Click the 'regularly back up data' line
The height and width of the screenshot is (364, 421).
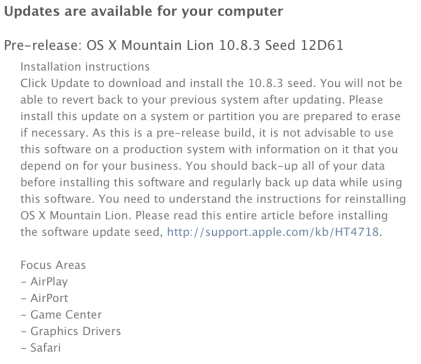pos(211,182)
